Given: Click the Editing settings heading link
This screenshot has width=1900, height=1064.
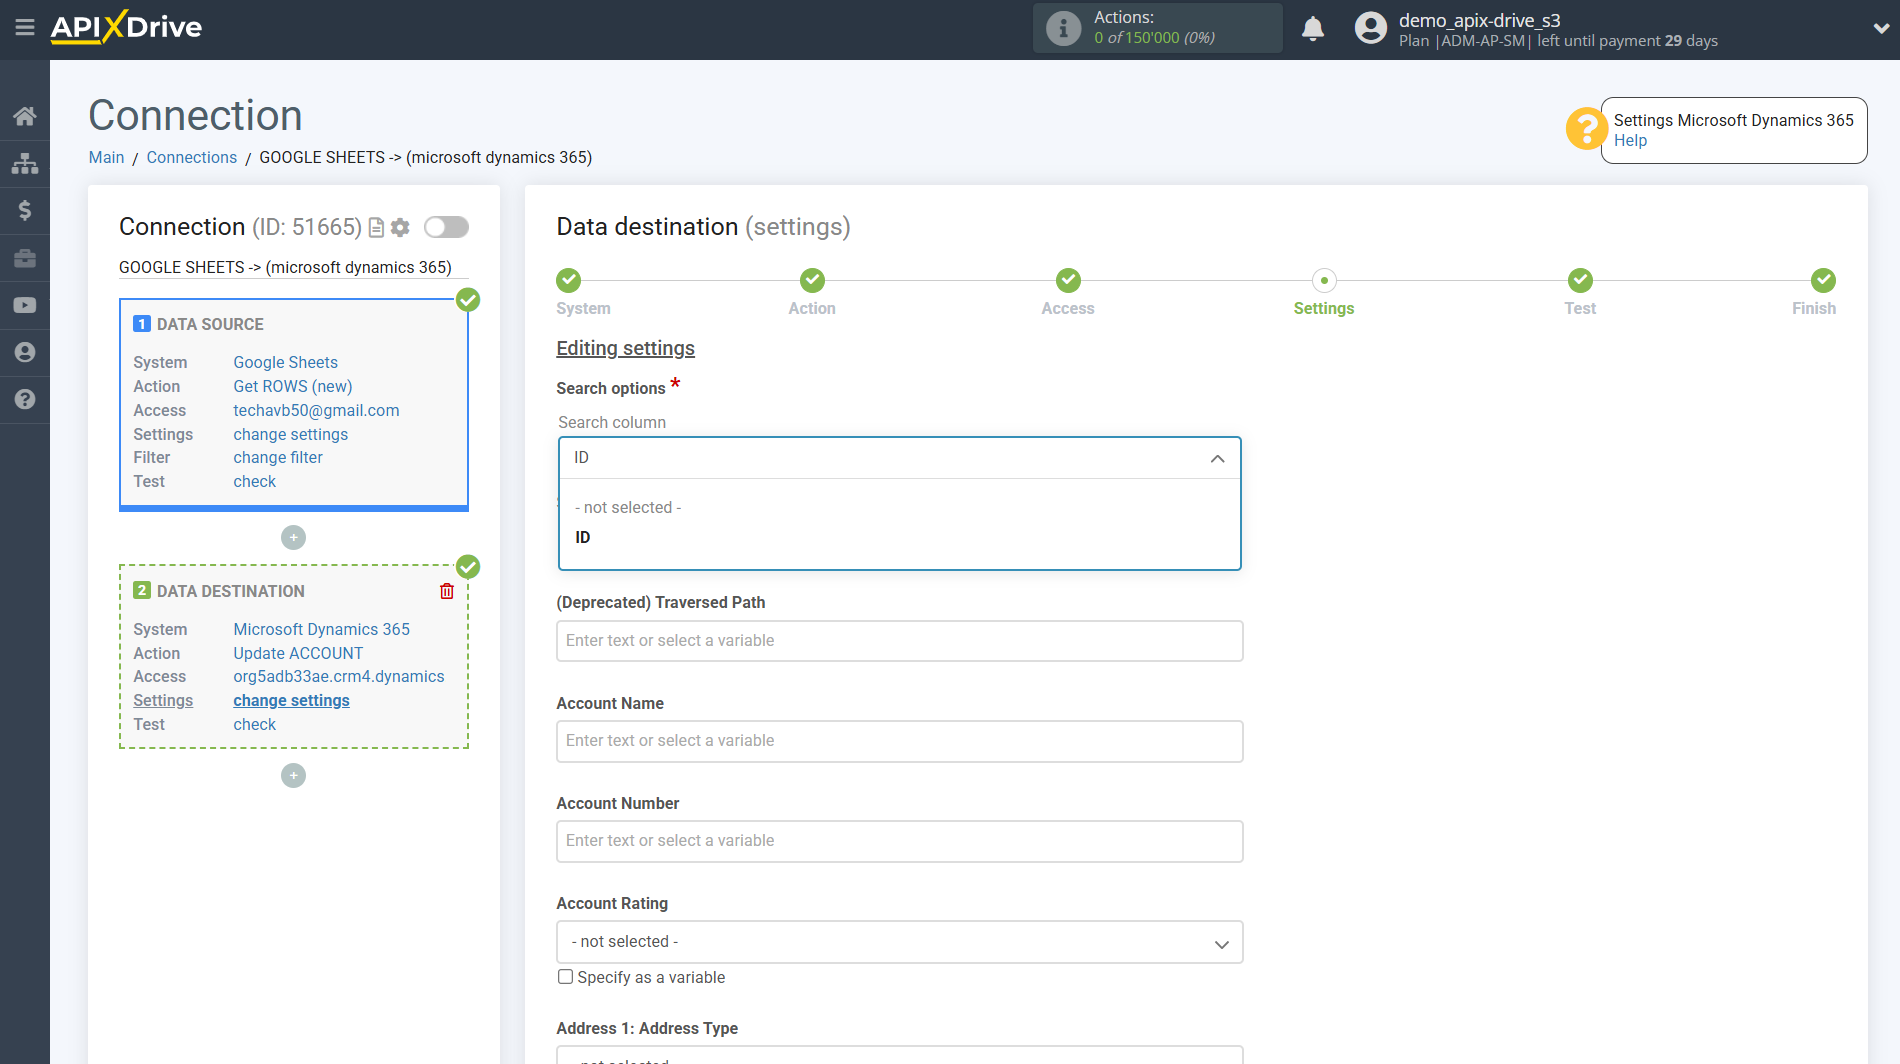Looking at the screenshot, I should (x=625, y=348).
